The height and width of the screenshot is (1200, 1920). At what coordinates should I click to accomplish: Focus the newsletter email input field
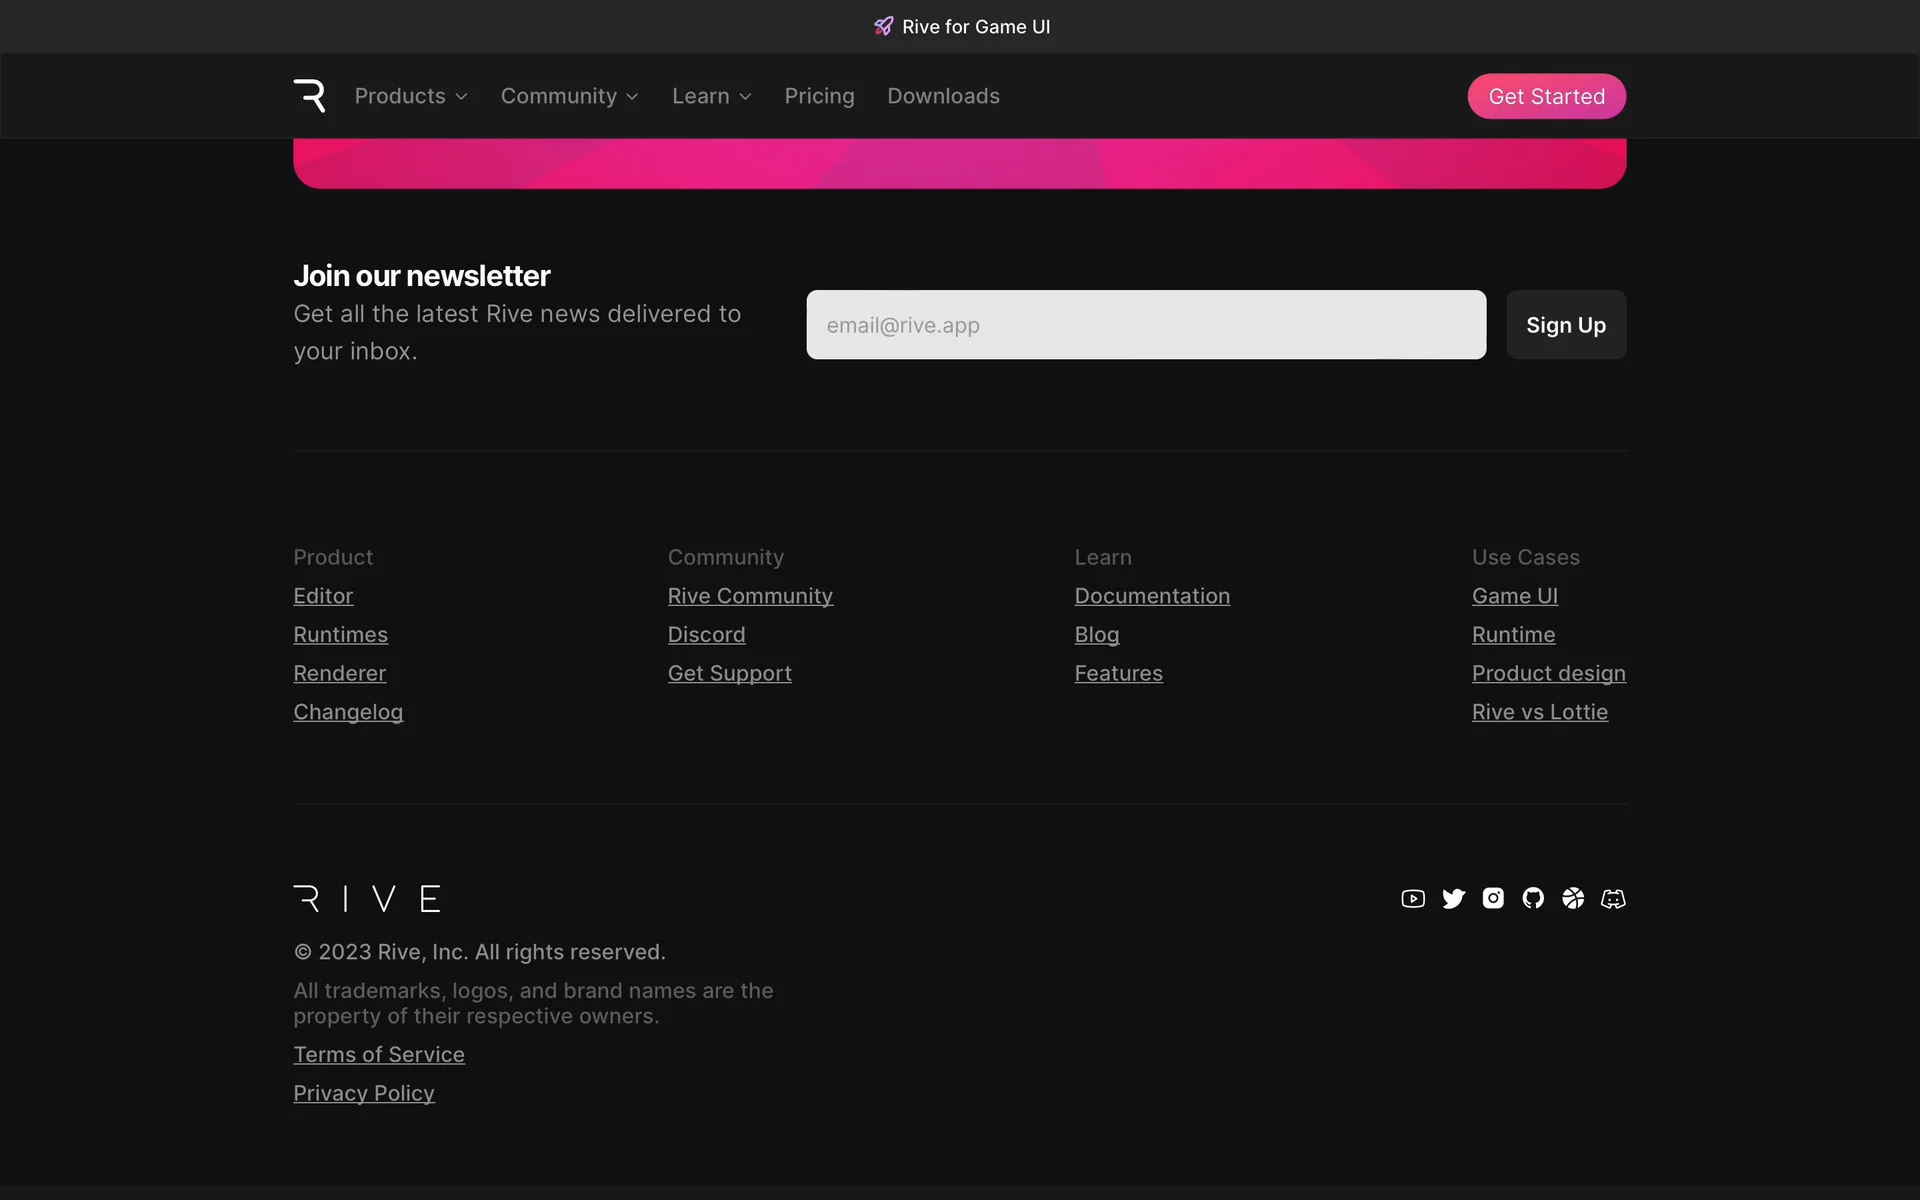[1146, 325]
